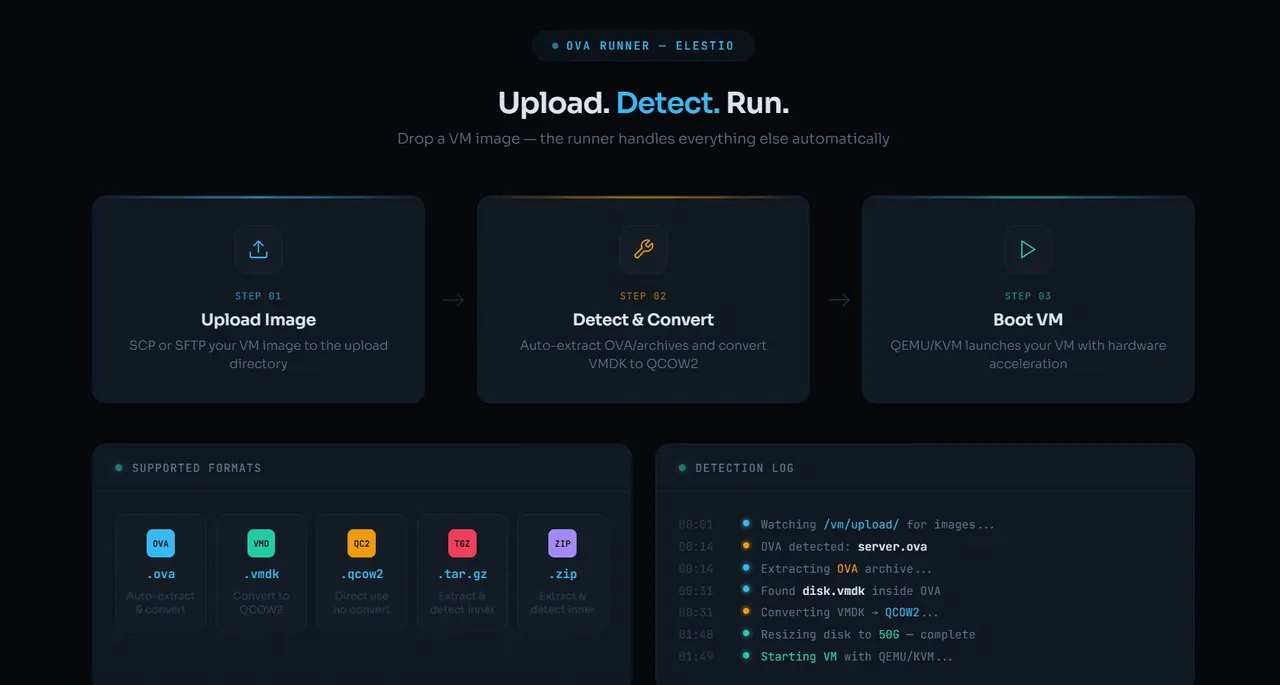Click the /vm/upload/ path in the log
Screen dimensions: 1280x685
(862, 524)
